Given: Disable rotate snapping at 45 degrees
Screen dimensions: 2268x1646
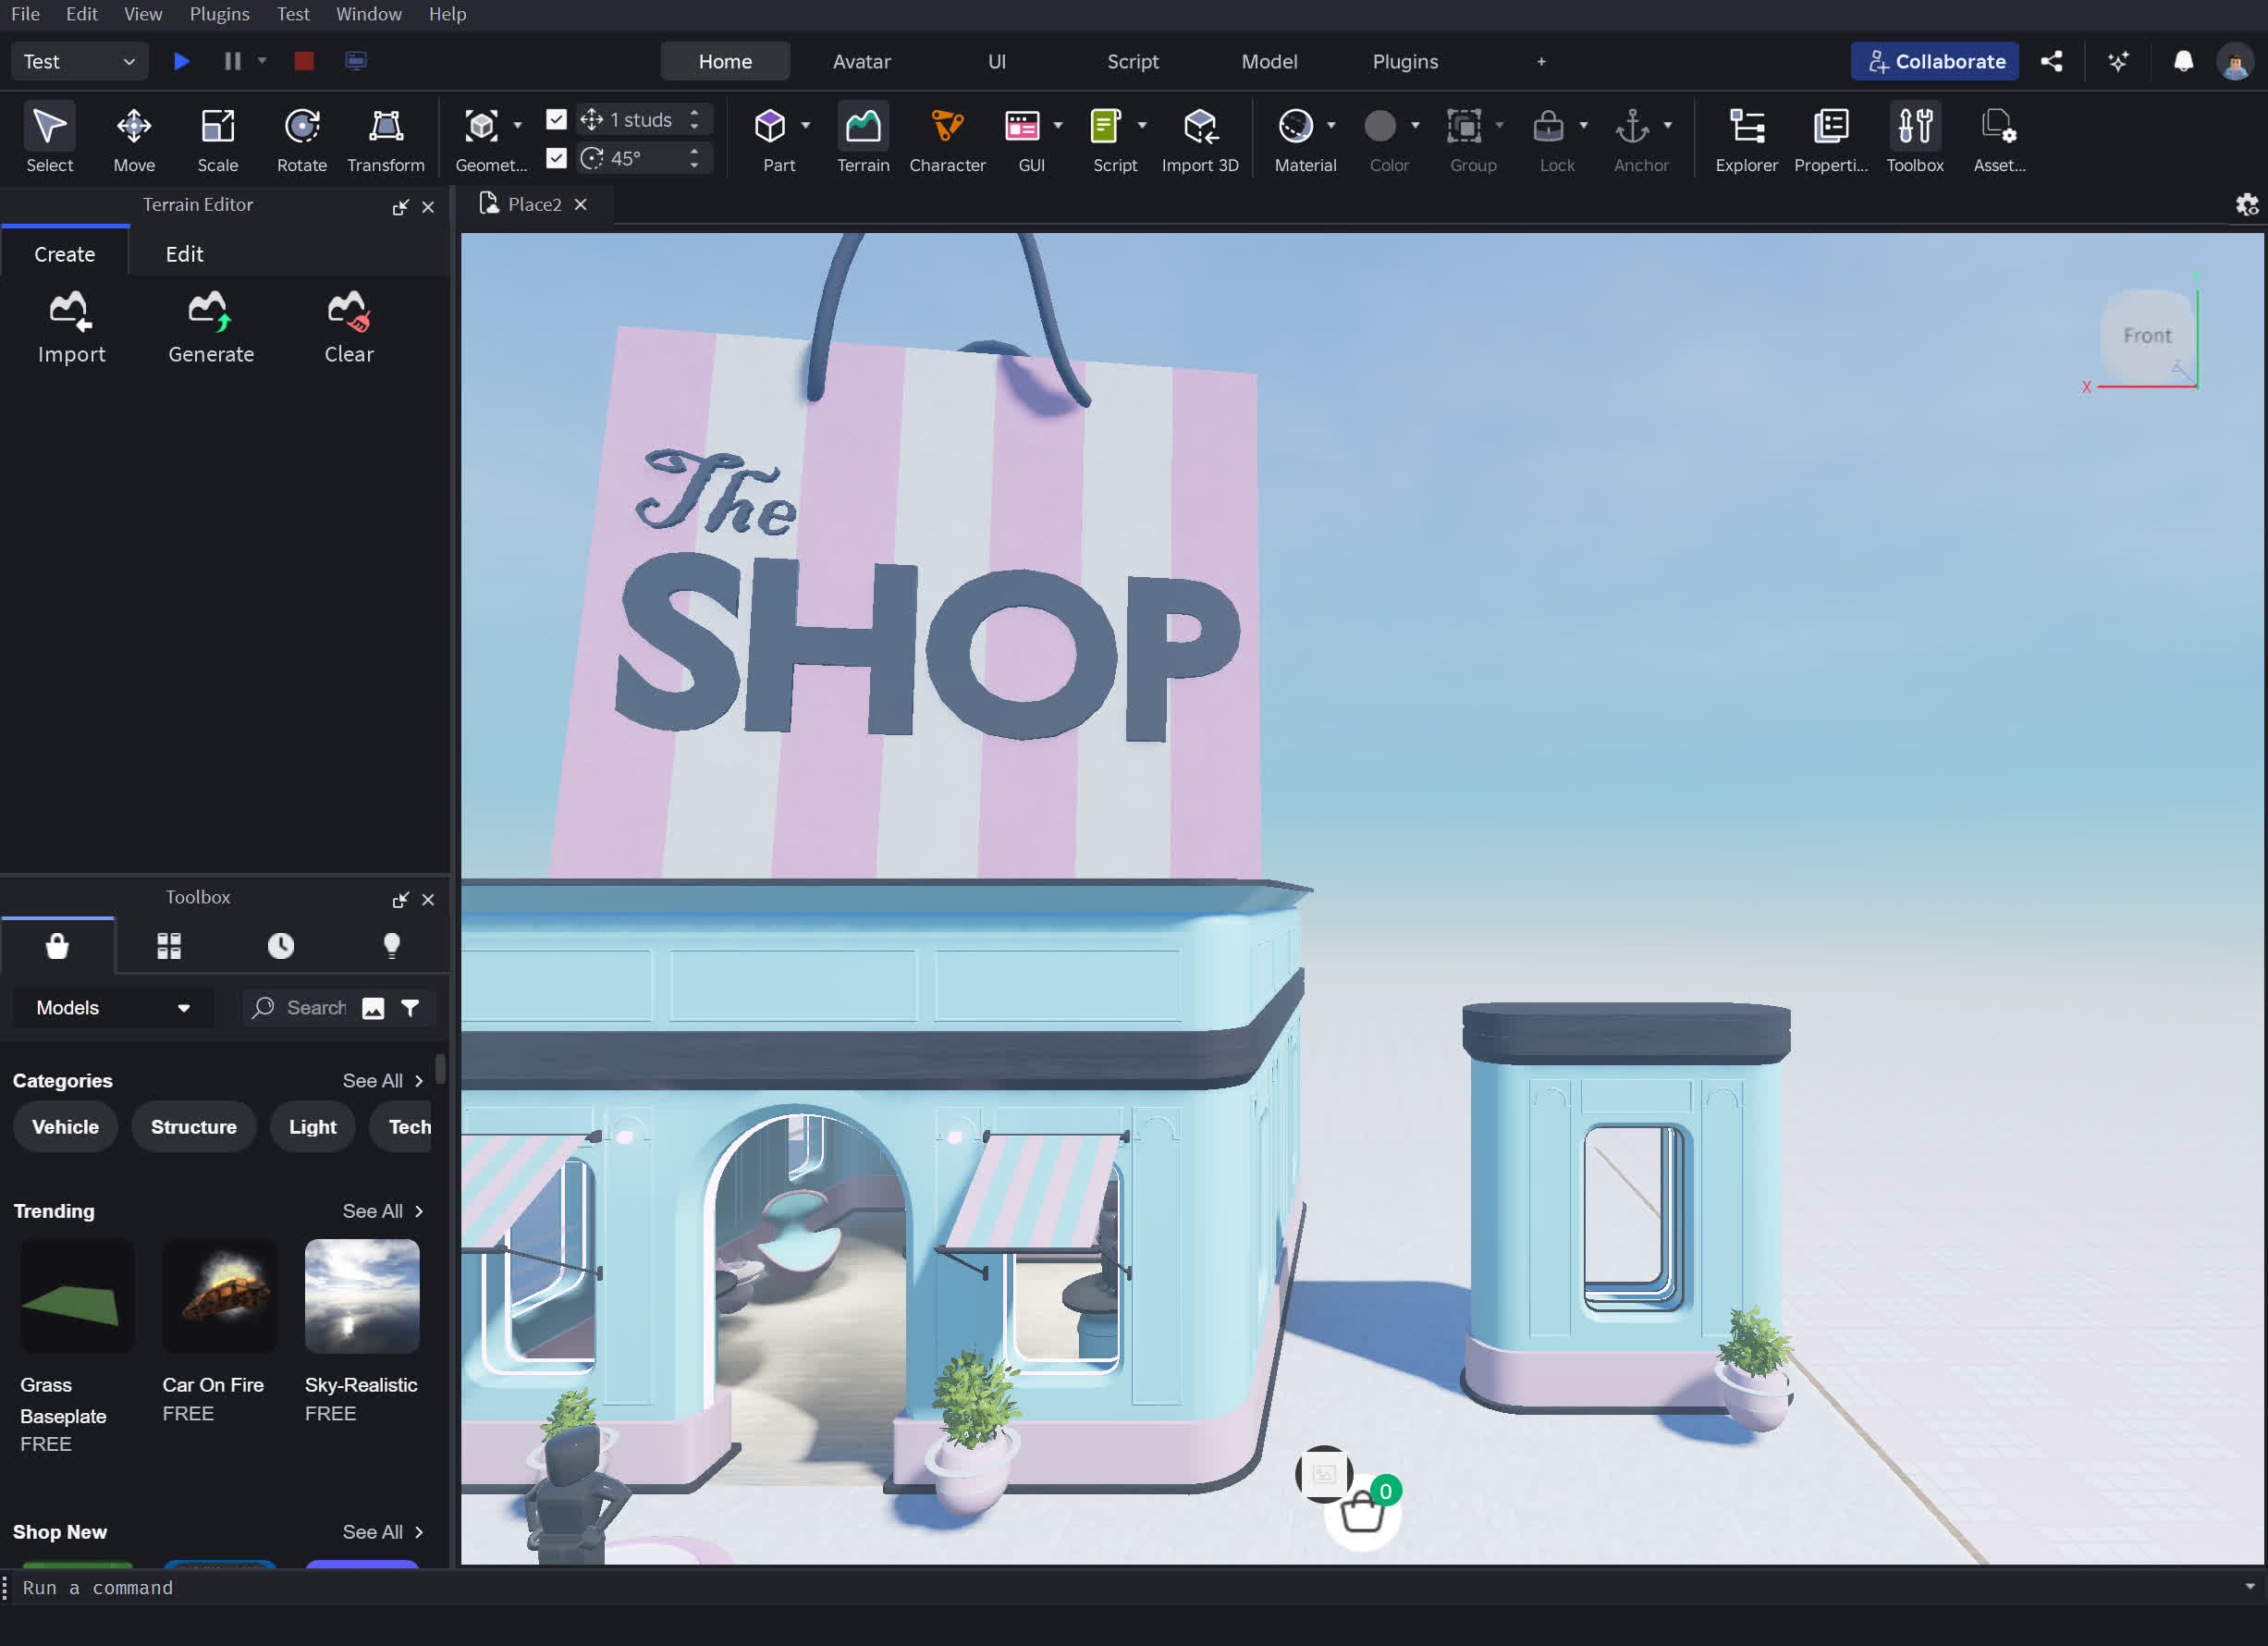Looking at the screenshot, I should (x=556, y=157).
